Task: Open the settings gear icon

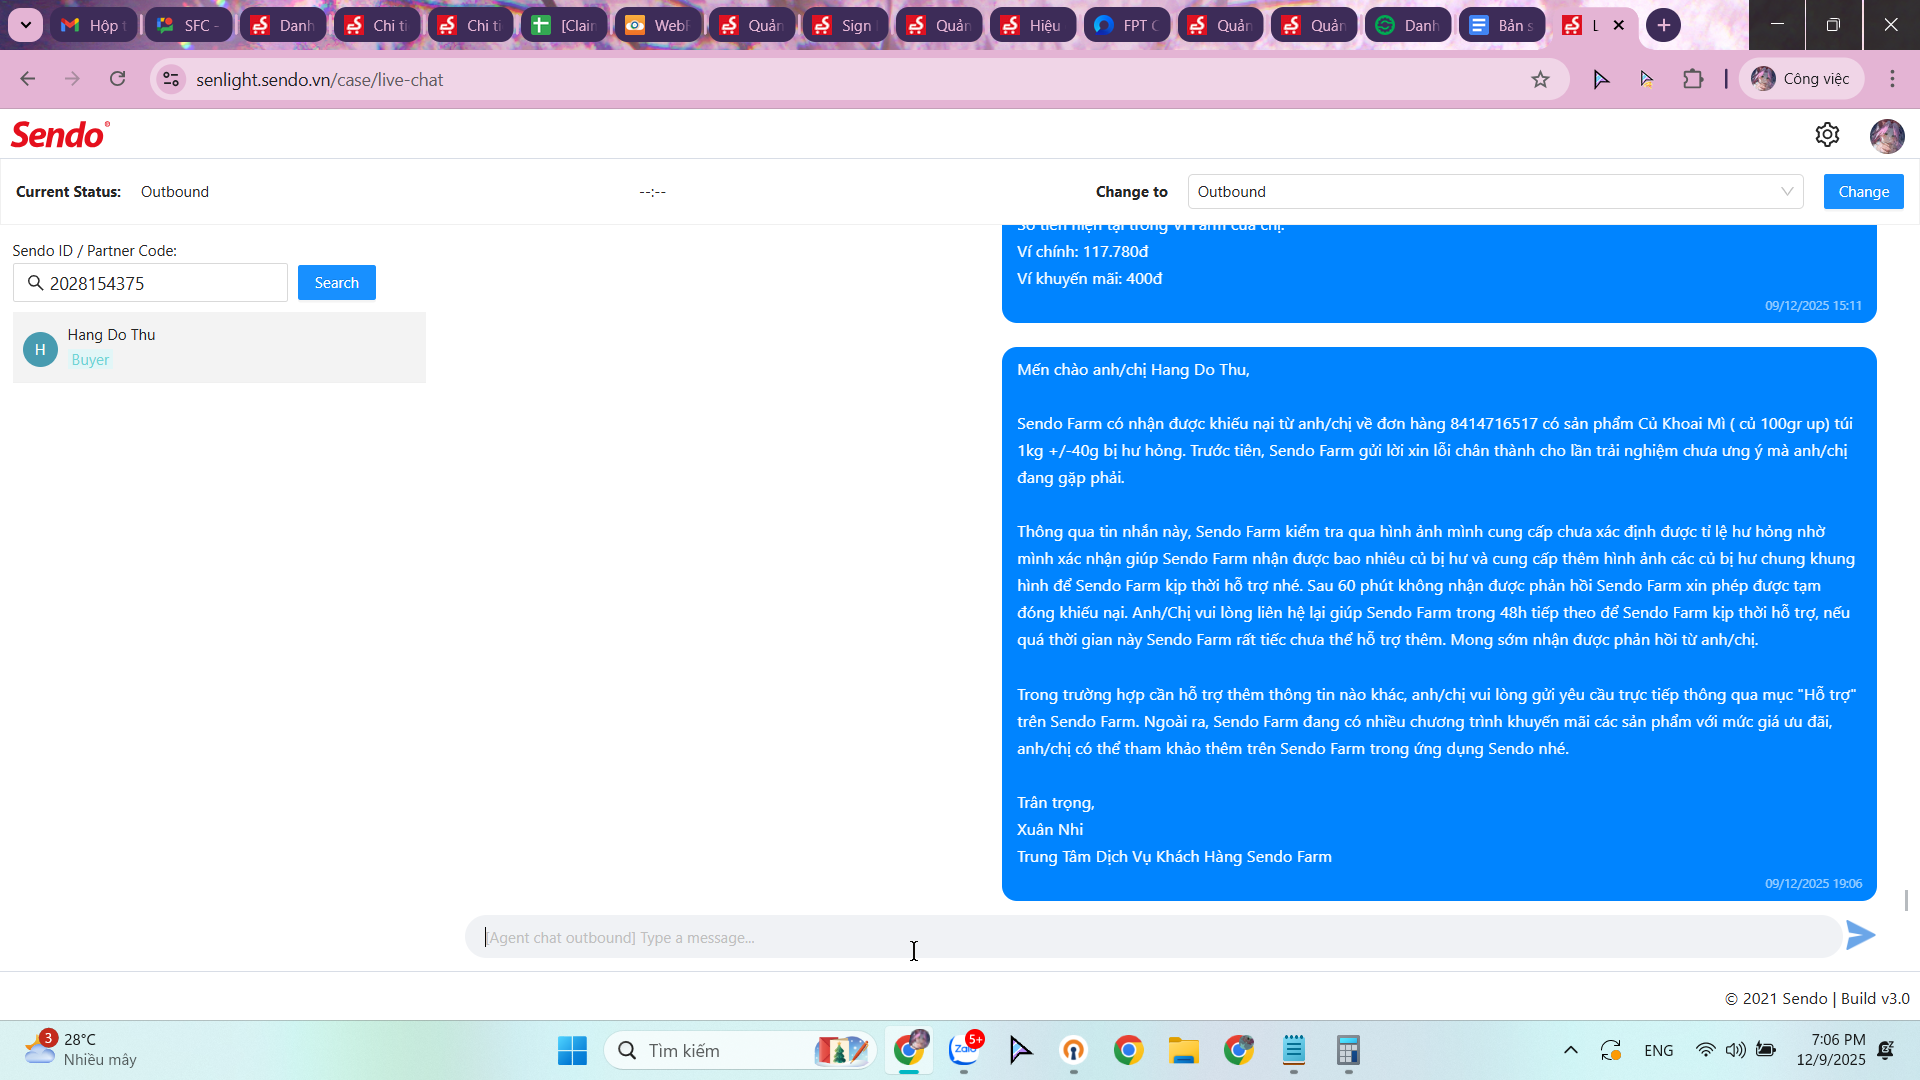Action: coord(1827,135)
